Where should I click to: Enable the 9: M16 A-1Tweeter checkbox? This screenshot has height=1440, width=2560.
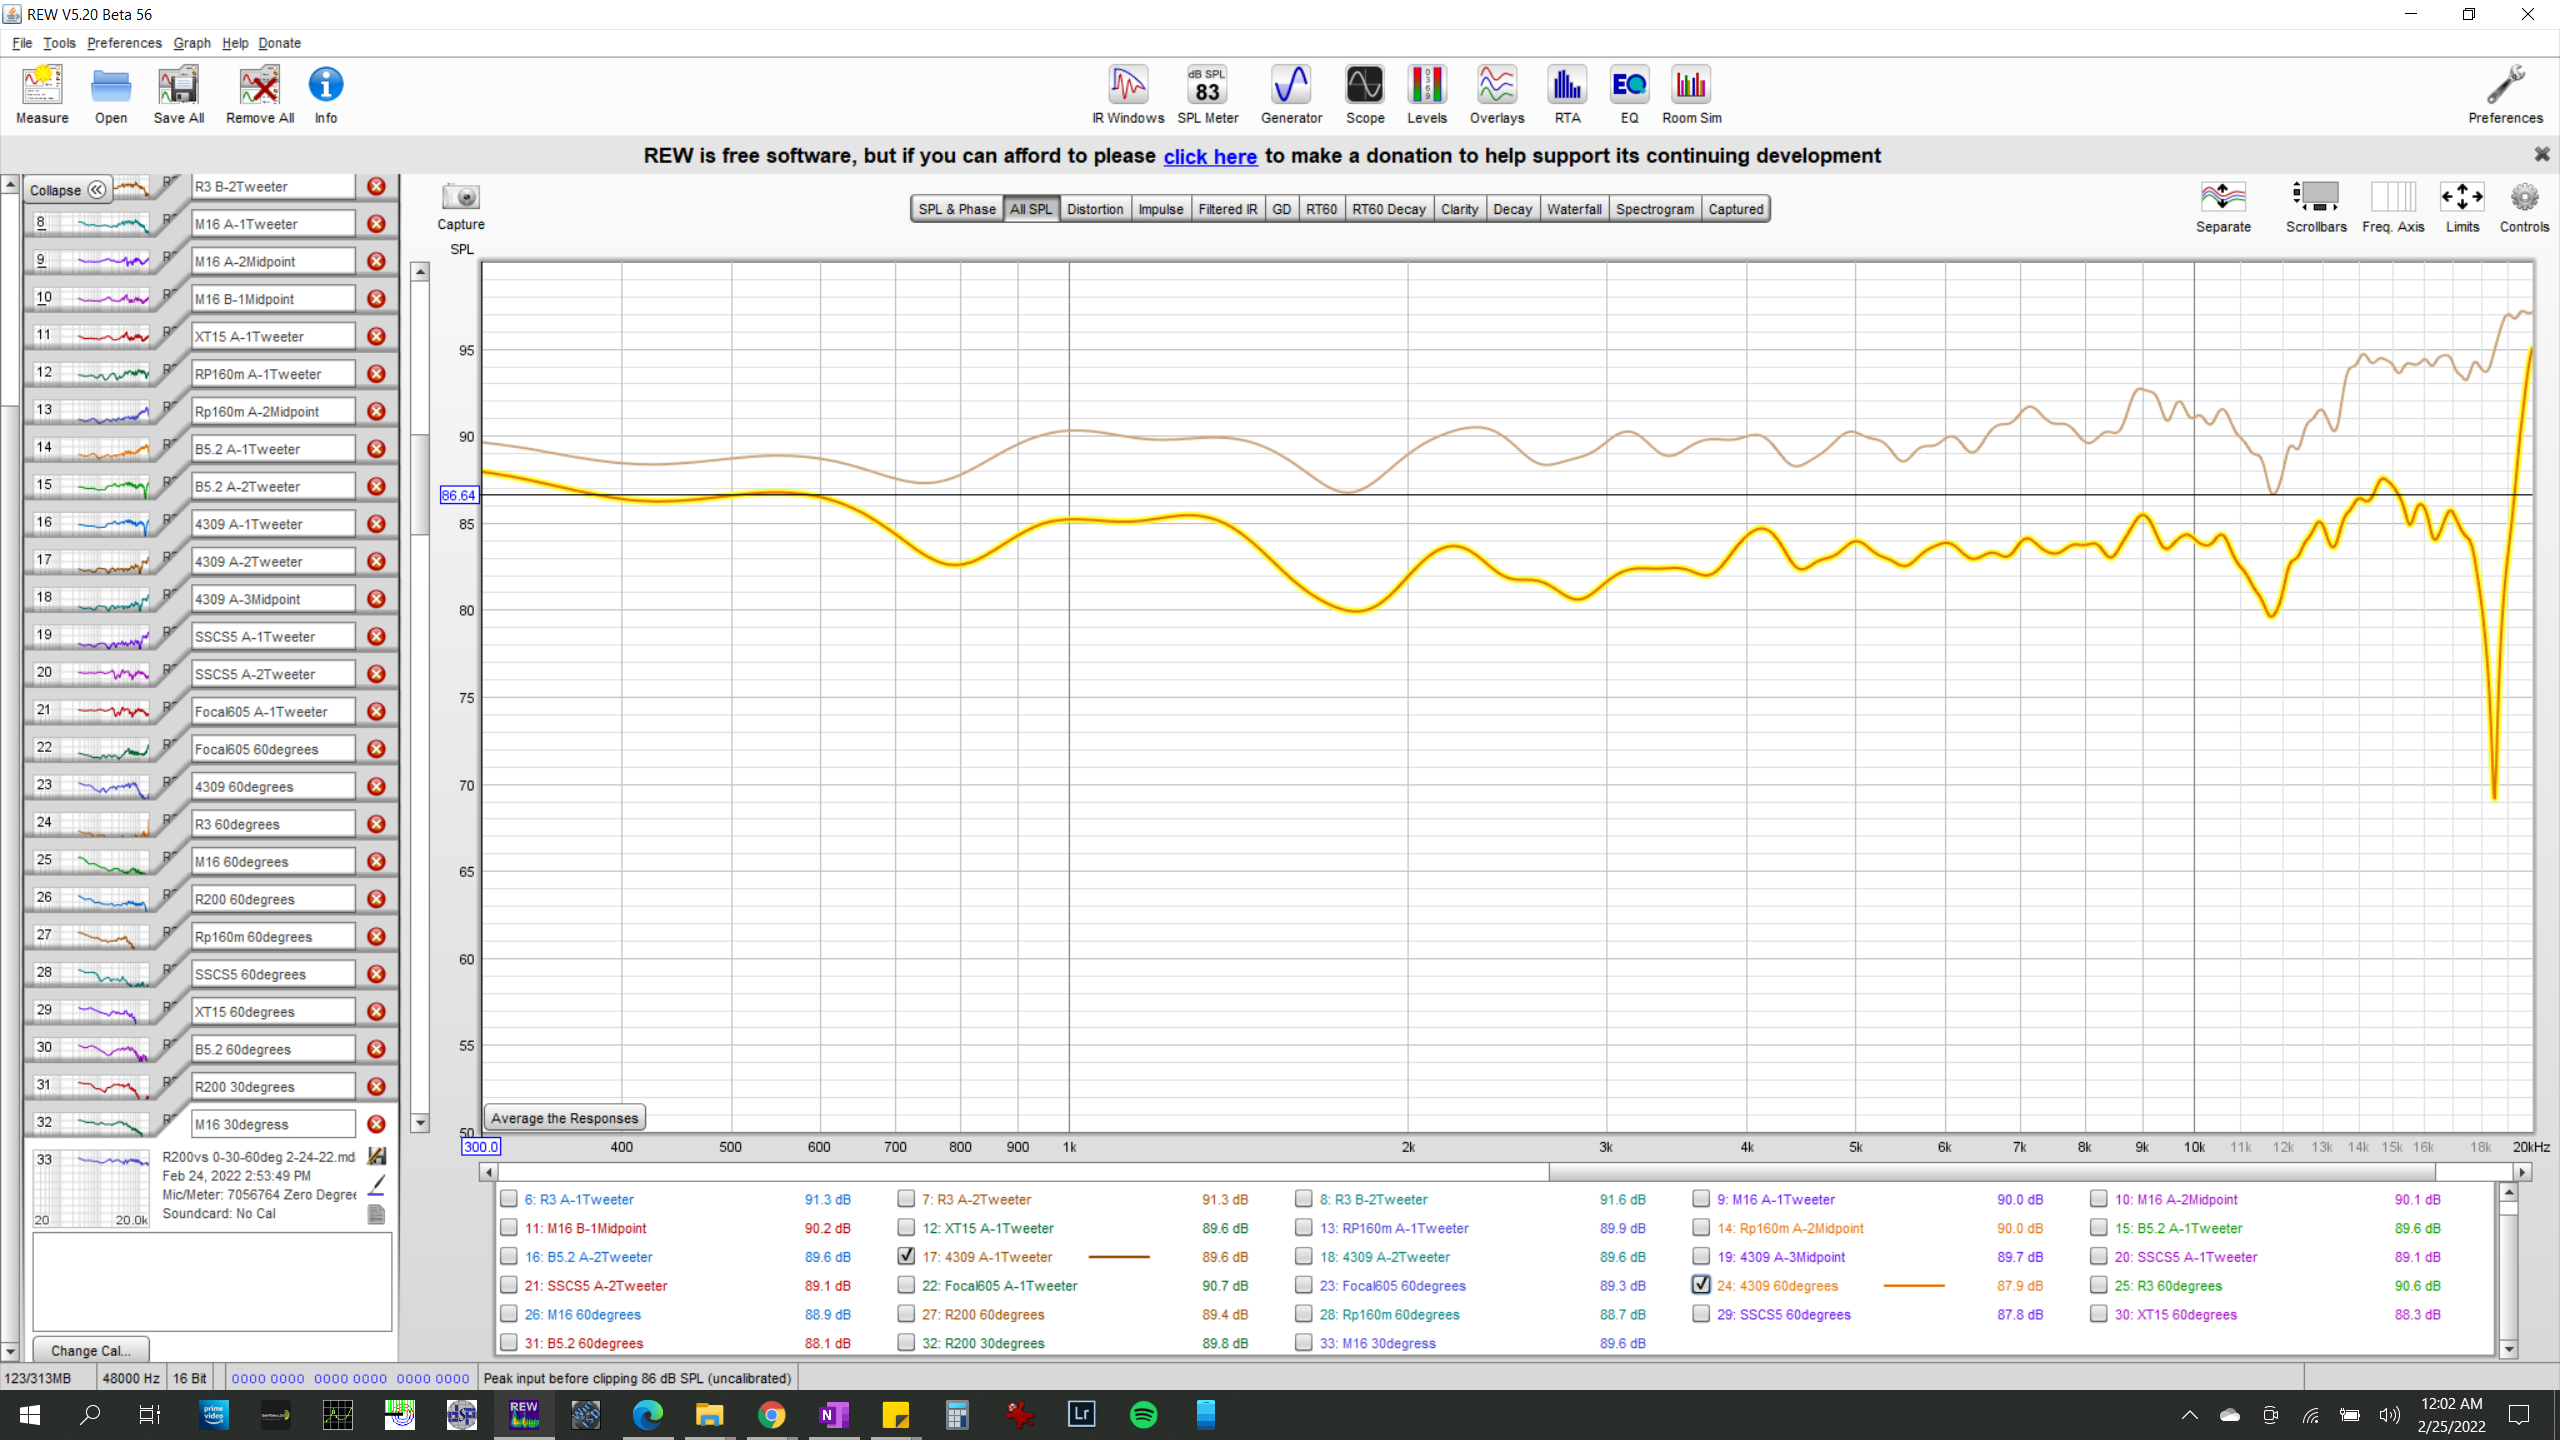point(1701,1199)
